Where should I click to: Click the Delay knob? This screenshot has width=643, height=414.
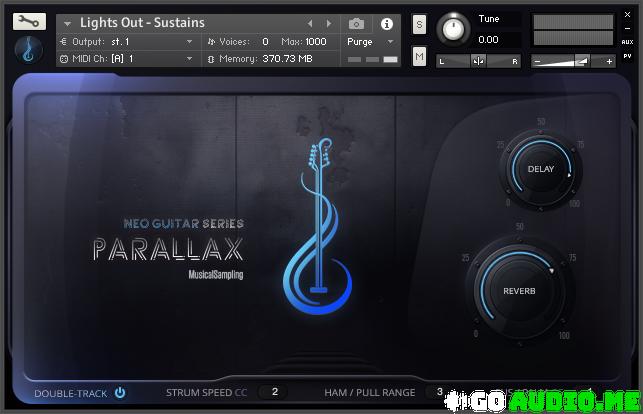[x=540, y=169]
